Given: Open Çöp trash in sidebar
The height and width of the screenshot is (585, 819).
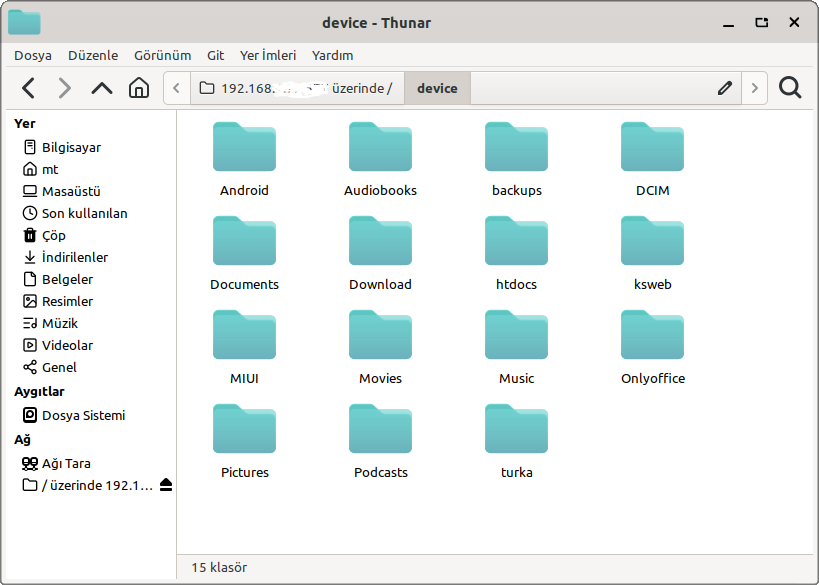Looking at the screenshot, I should pos(54,235).
